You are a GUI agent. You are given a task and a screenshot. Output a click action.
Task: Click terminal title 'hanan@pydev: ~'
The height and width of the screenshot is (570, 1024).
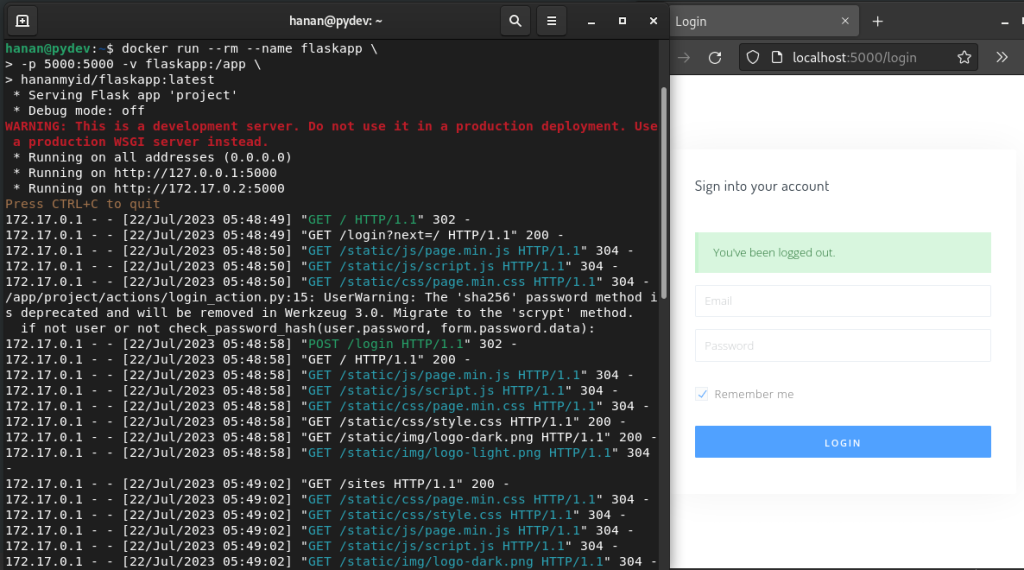pos(336,21)
